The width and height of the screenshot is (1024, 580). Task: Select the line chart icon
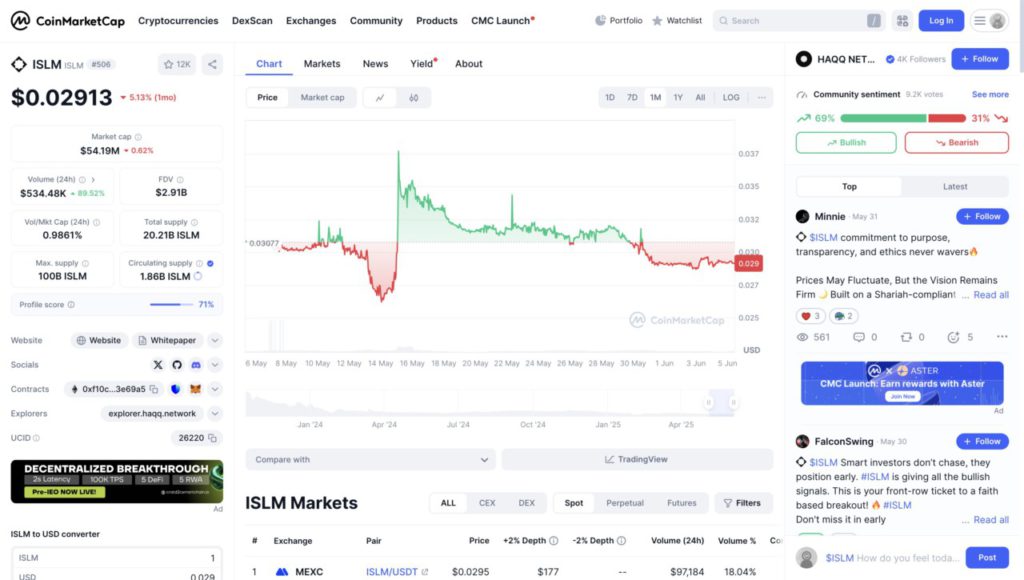380,97
